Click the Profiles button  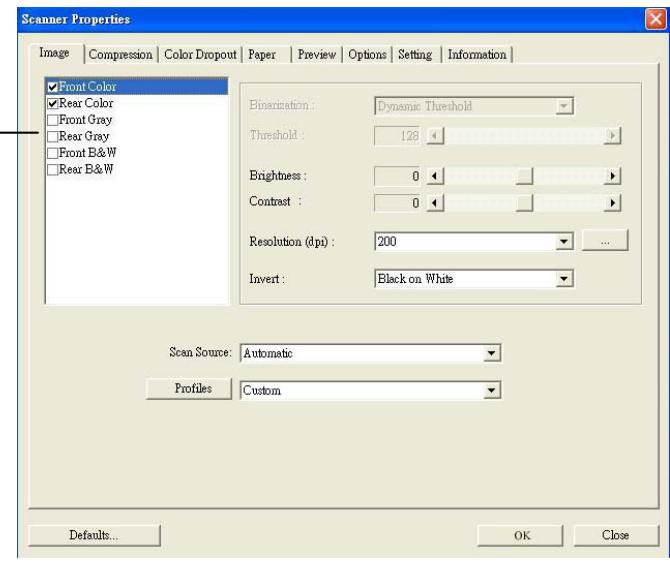189,388
